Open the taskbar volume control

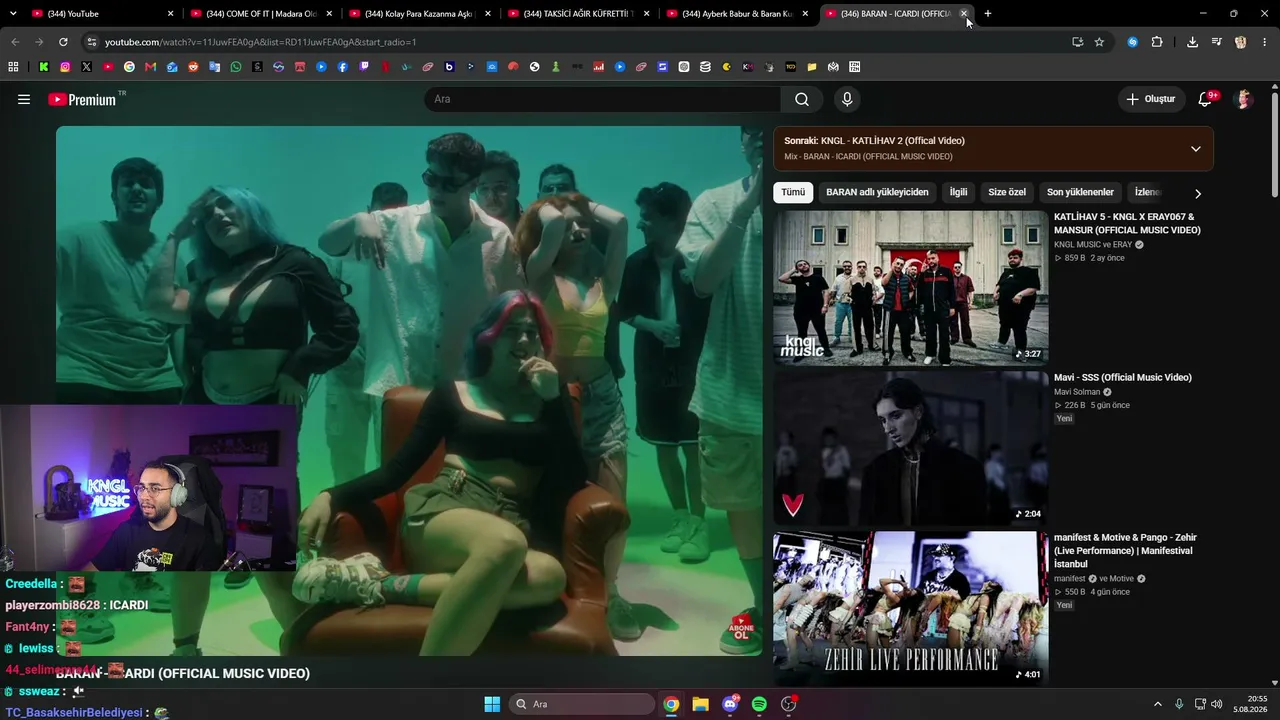pos(1217,704)
